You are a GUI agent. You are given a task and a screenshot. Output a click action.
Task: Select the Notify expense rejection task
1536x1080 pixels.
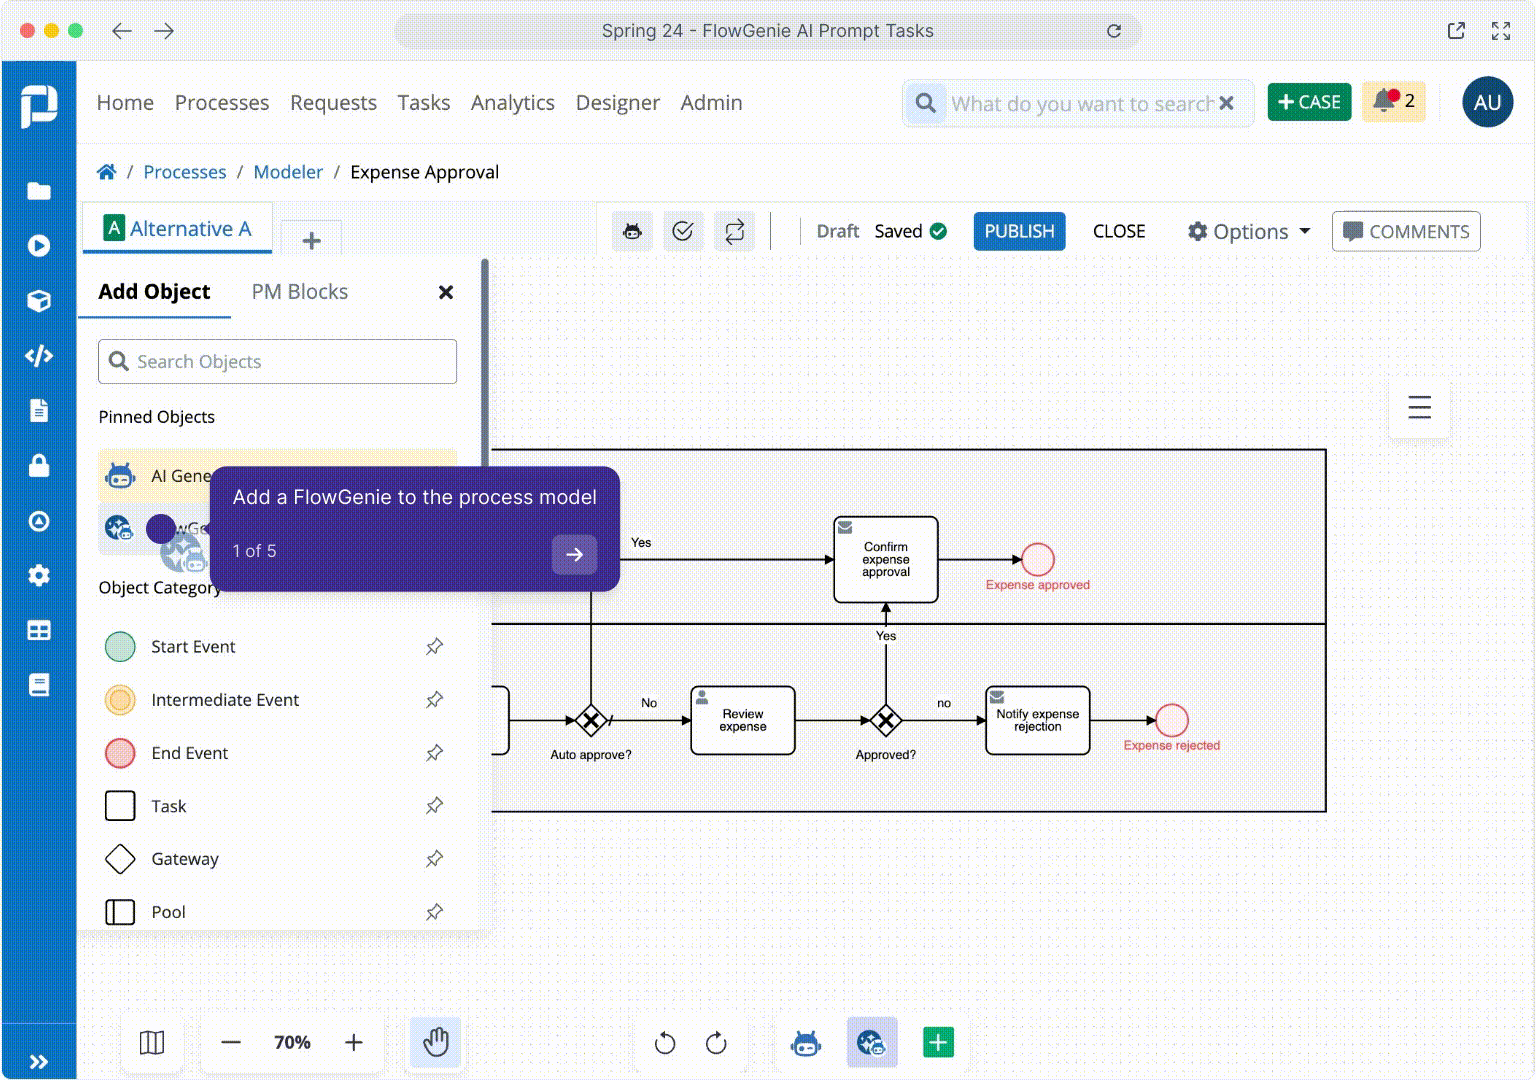(x=1037, y=720)
